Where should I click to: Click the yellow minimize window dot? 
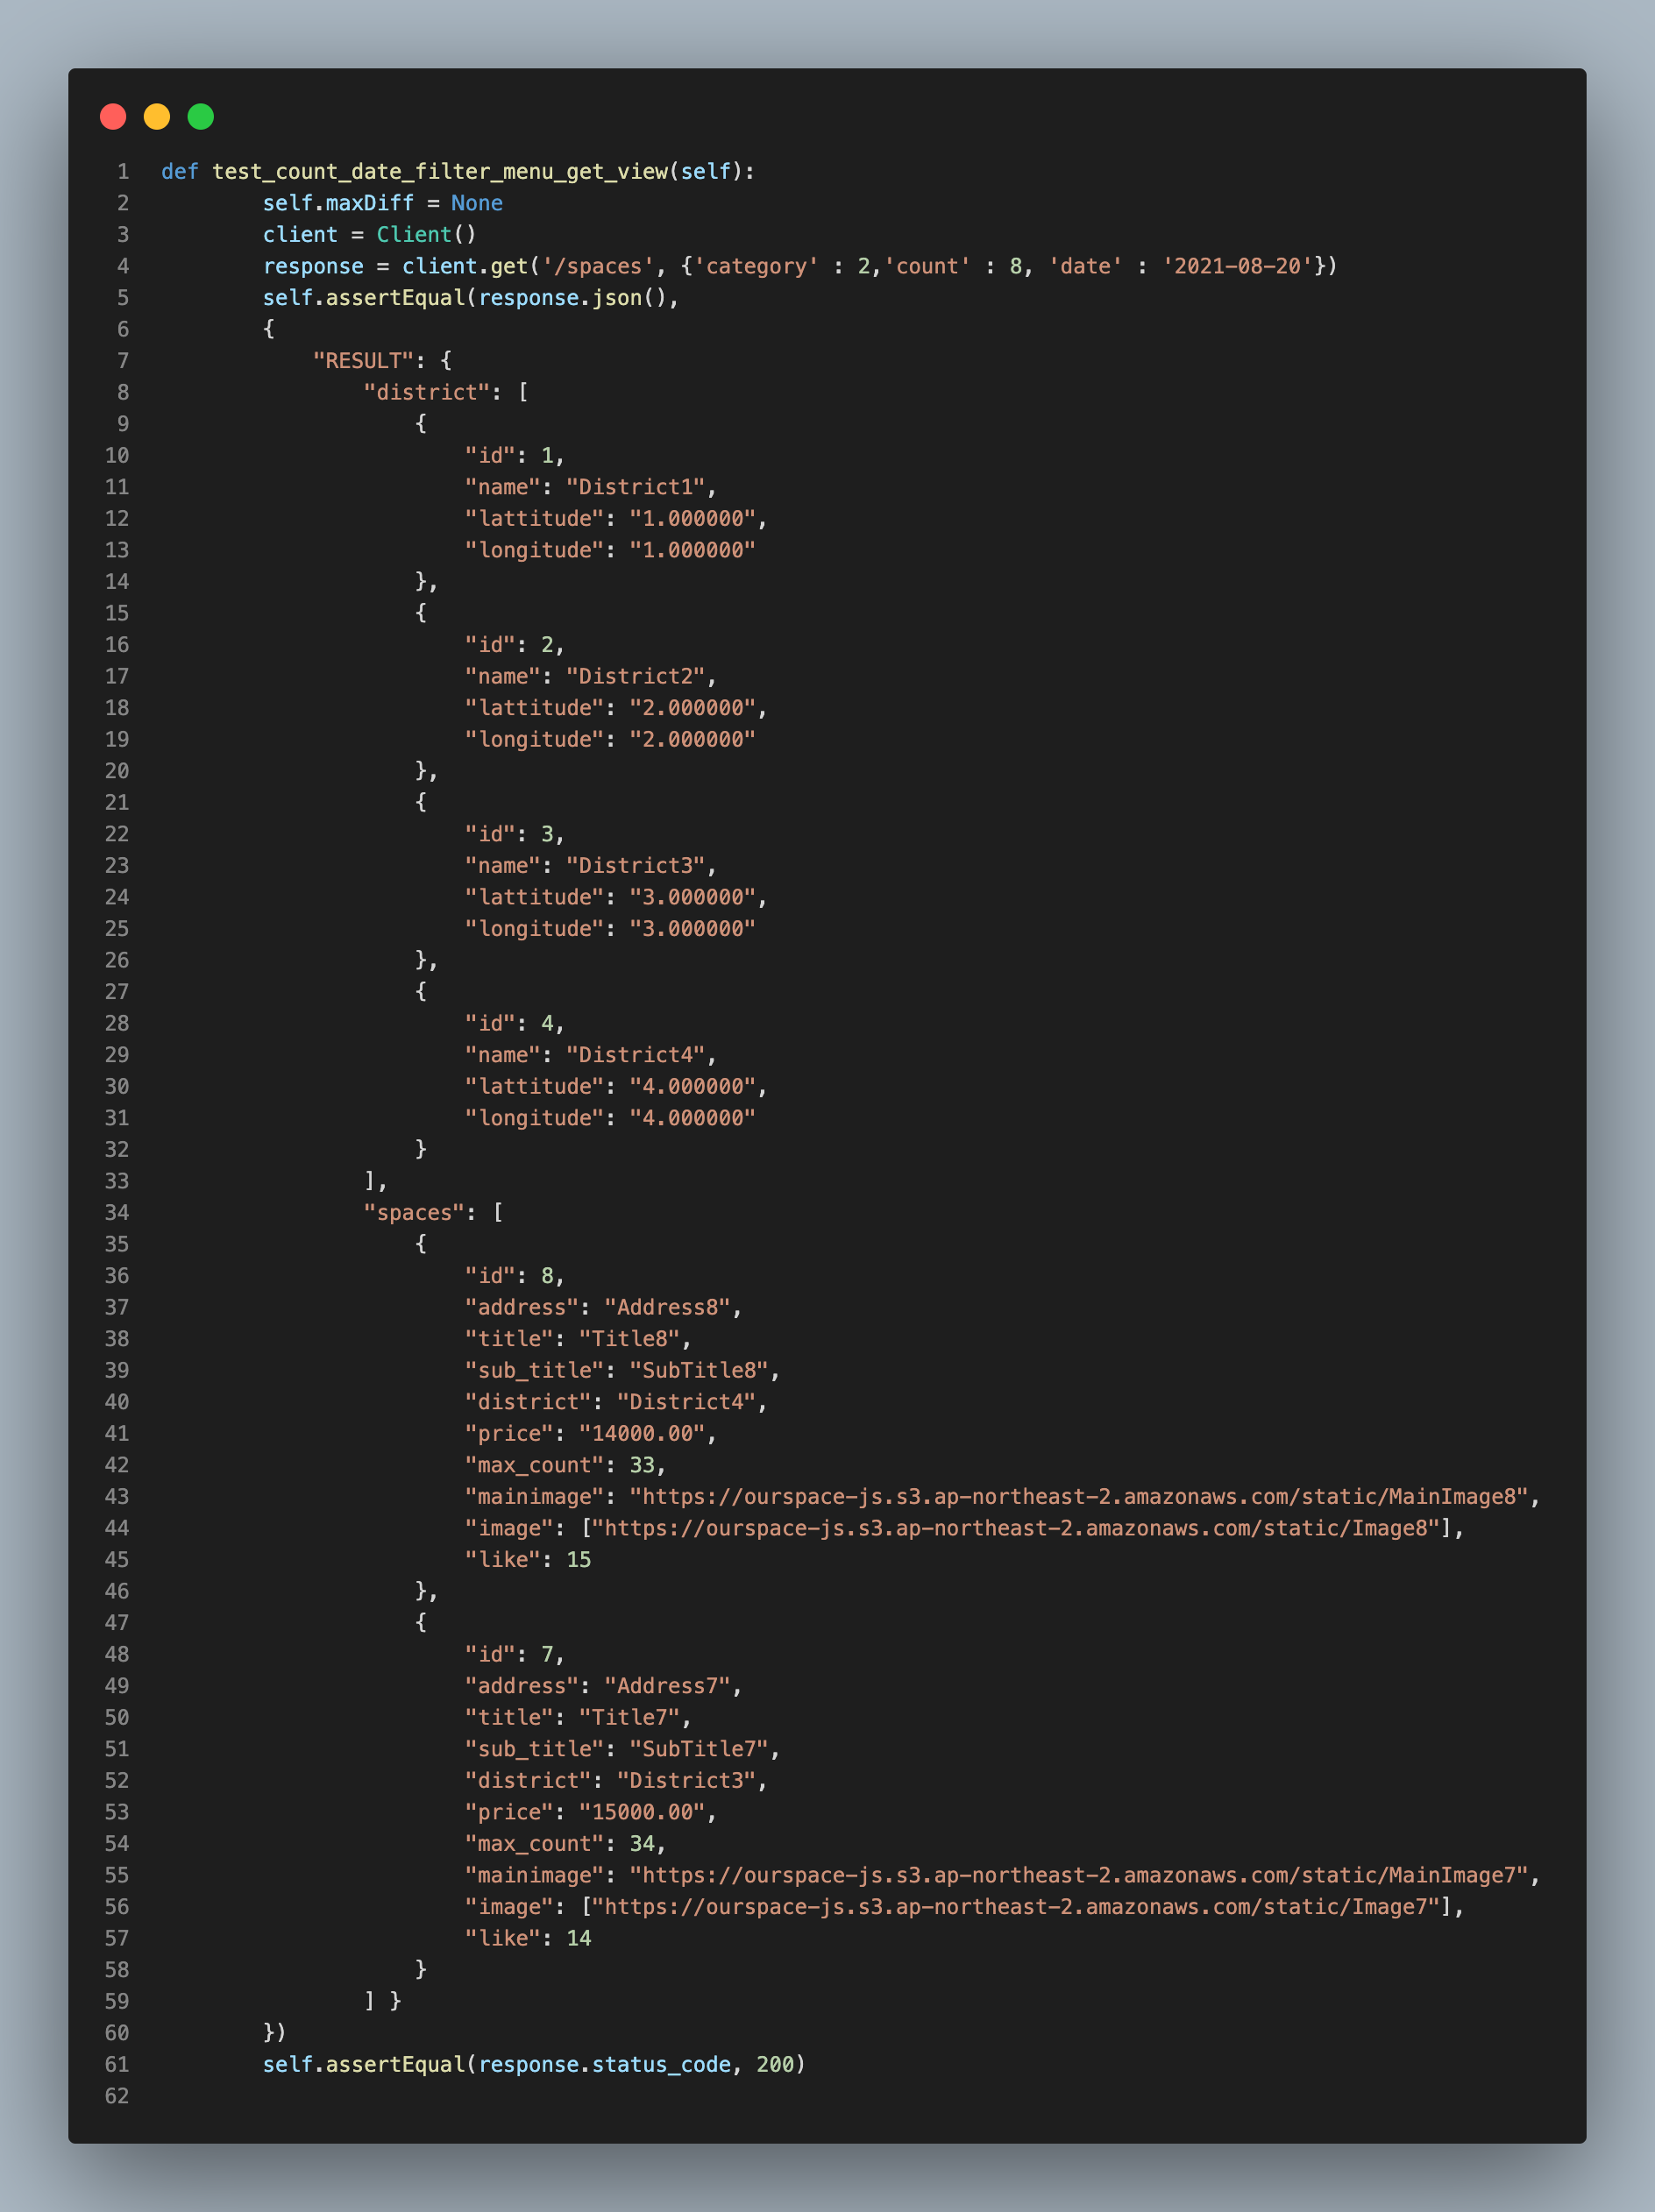(x=157, y=117)
